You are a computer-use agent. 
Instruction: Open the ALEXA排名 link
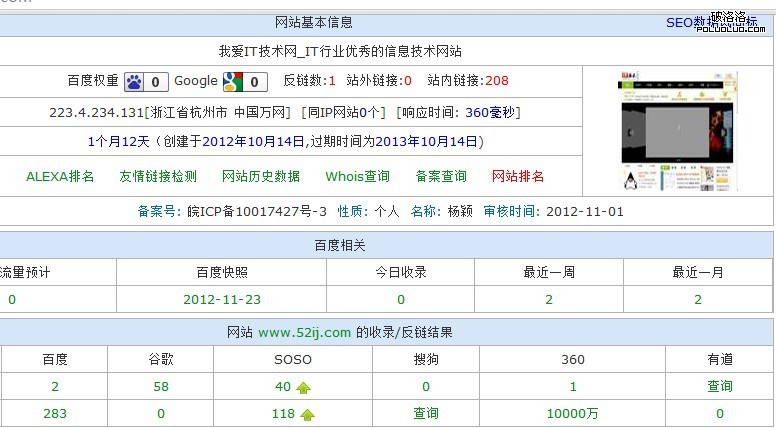coord(60,177)
